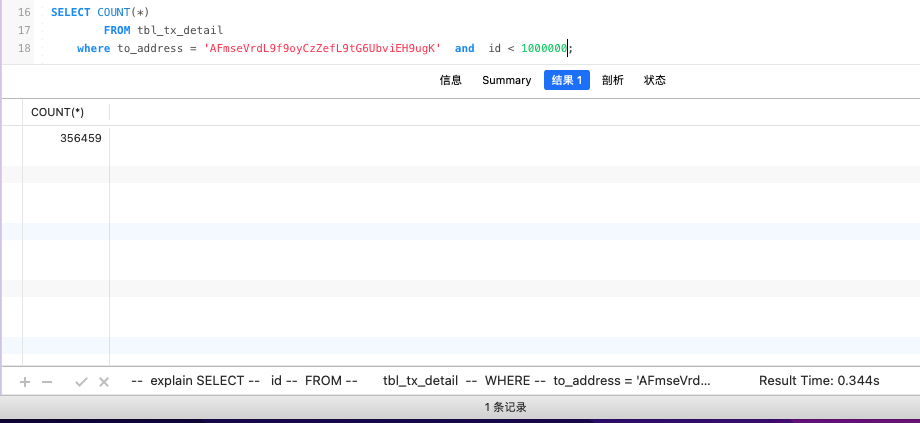This screenshot has width=920, height=423.
Task: Place cursor on the SELECT keyword
Action: (70, 12)
